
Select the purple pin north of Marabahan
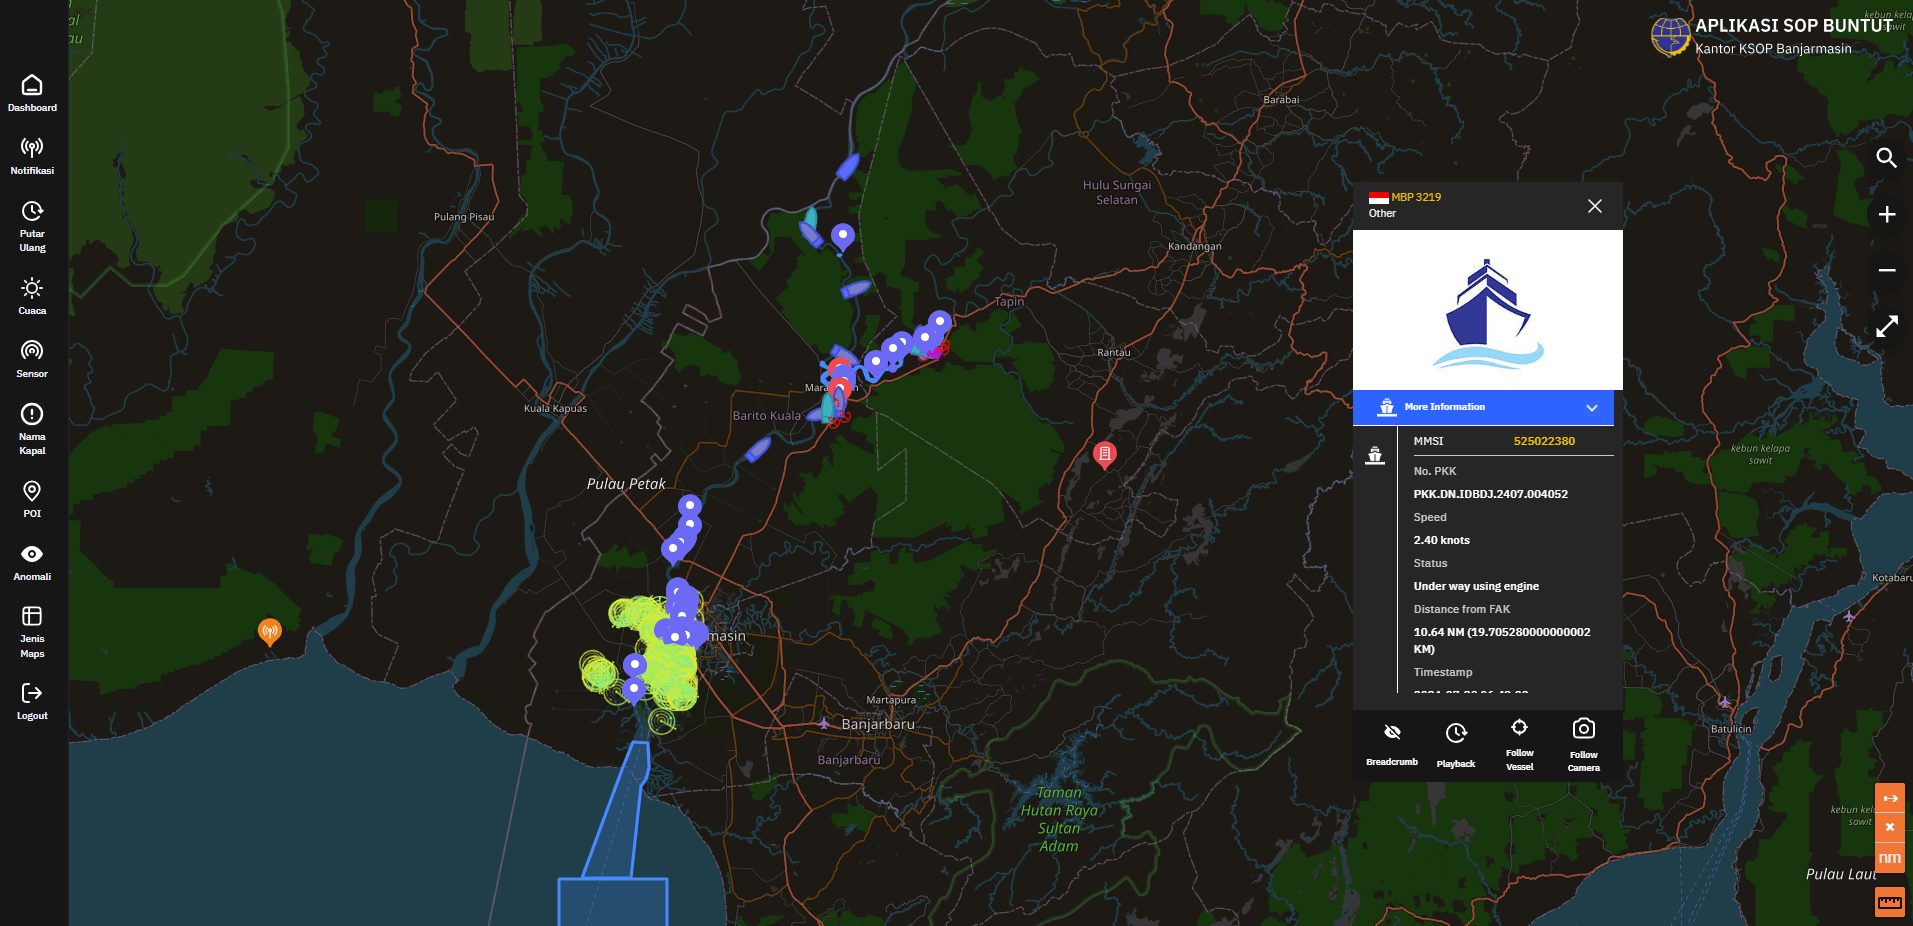pyautogui.click(x=843, y=236)
